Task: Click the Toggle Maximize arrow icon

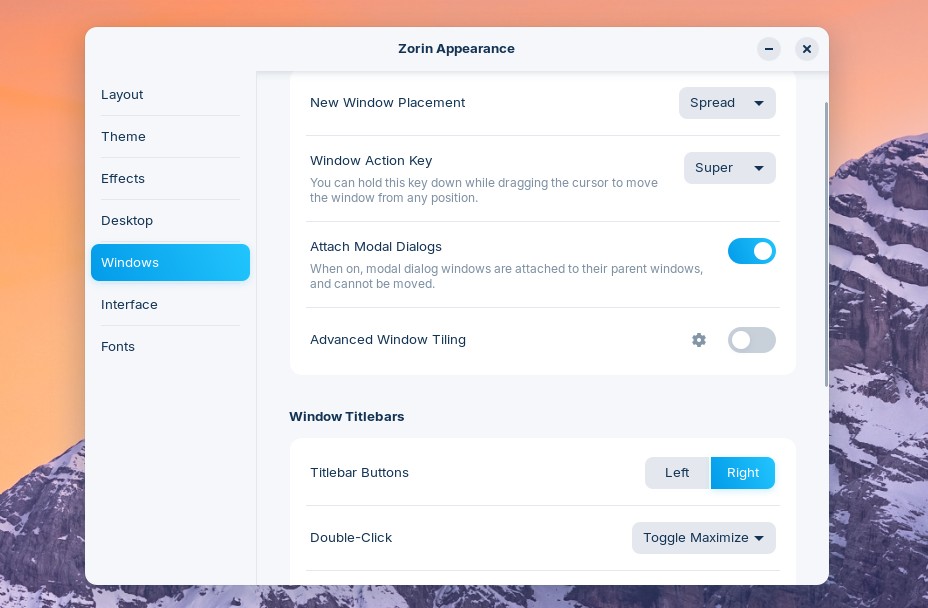Action: pos(759,538)
